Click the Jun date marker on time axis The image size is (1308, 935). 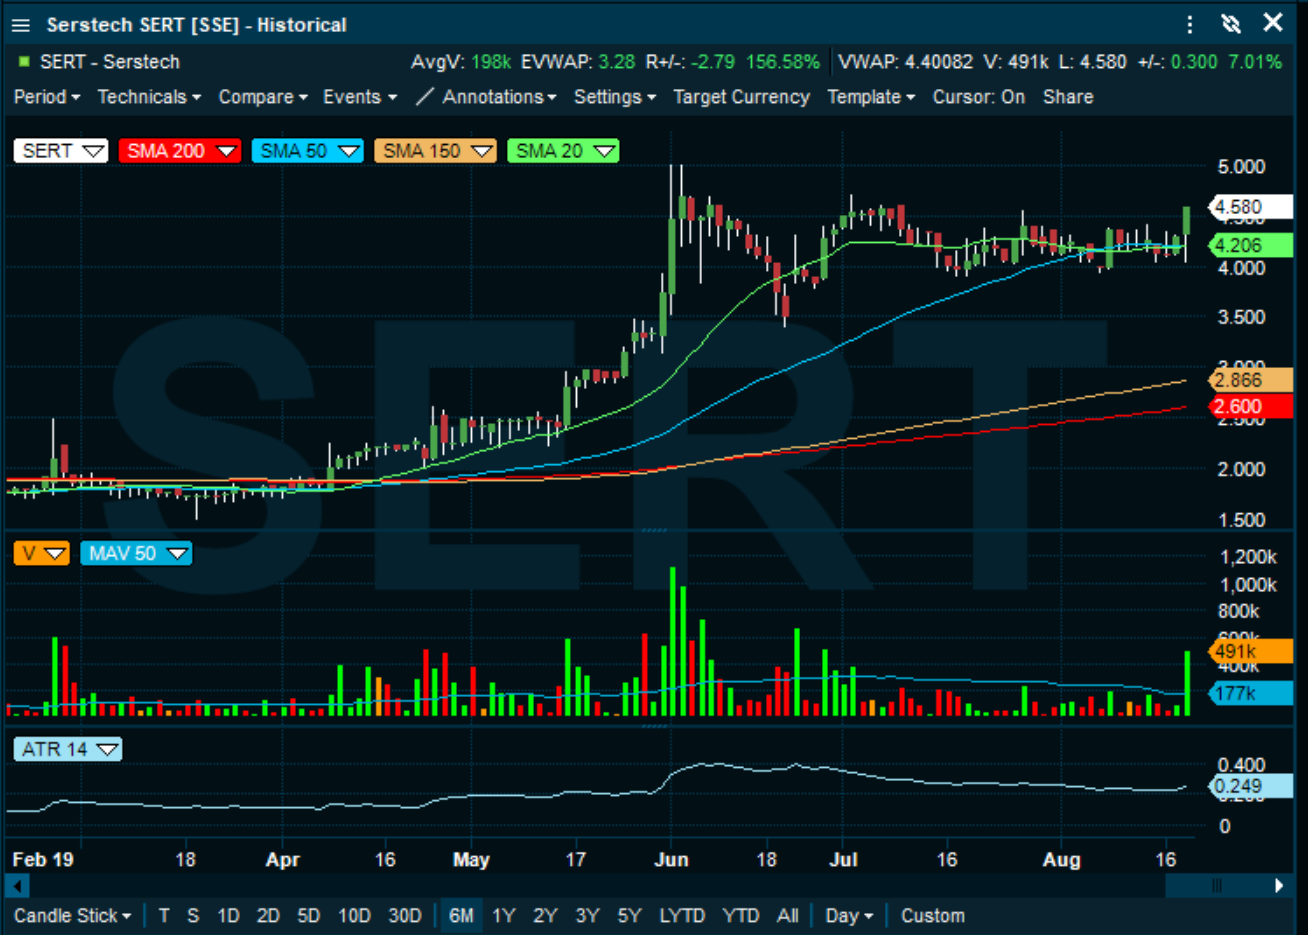(672, 860)
